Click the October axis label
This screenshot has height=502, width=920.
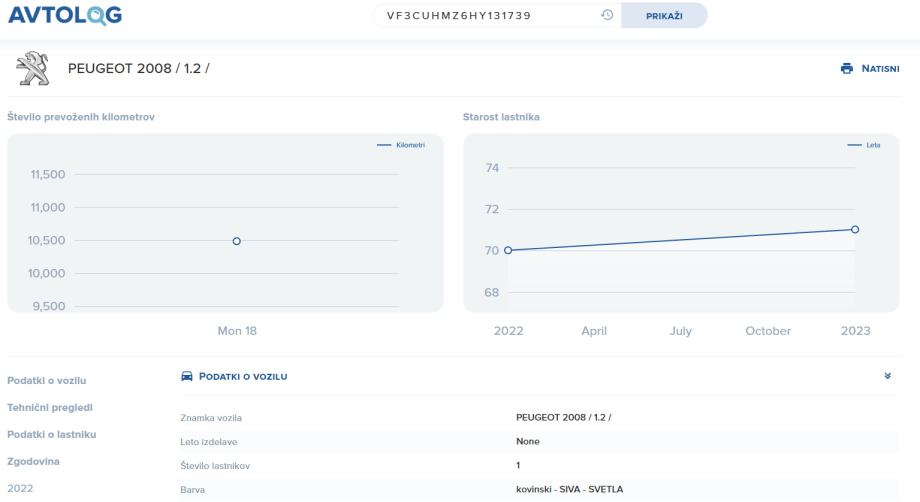[768, 331]
